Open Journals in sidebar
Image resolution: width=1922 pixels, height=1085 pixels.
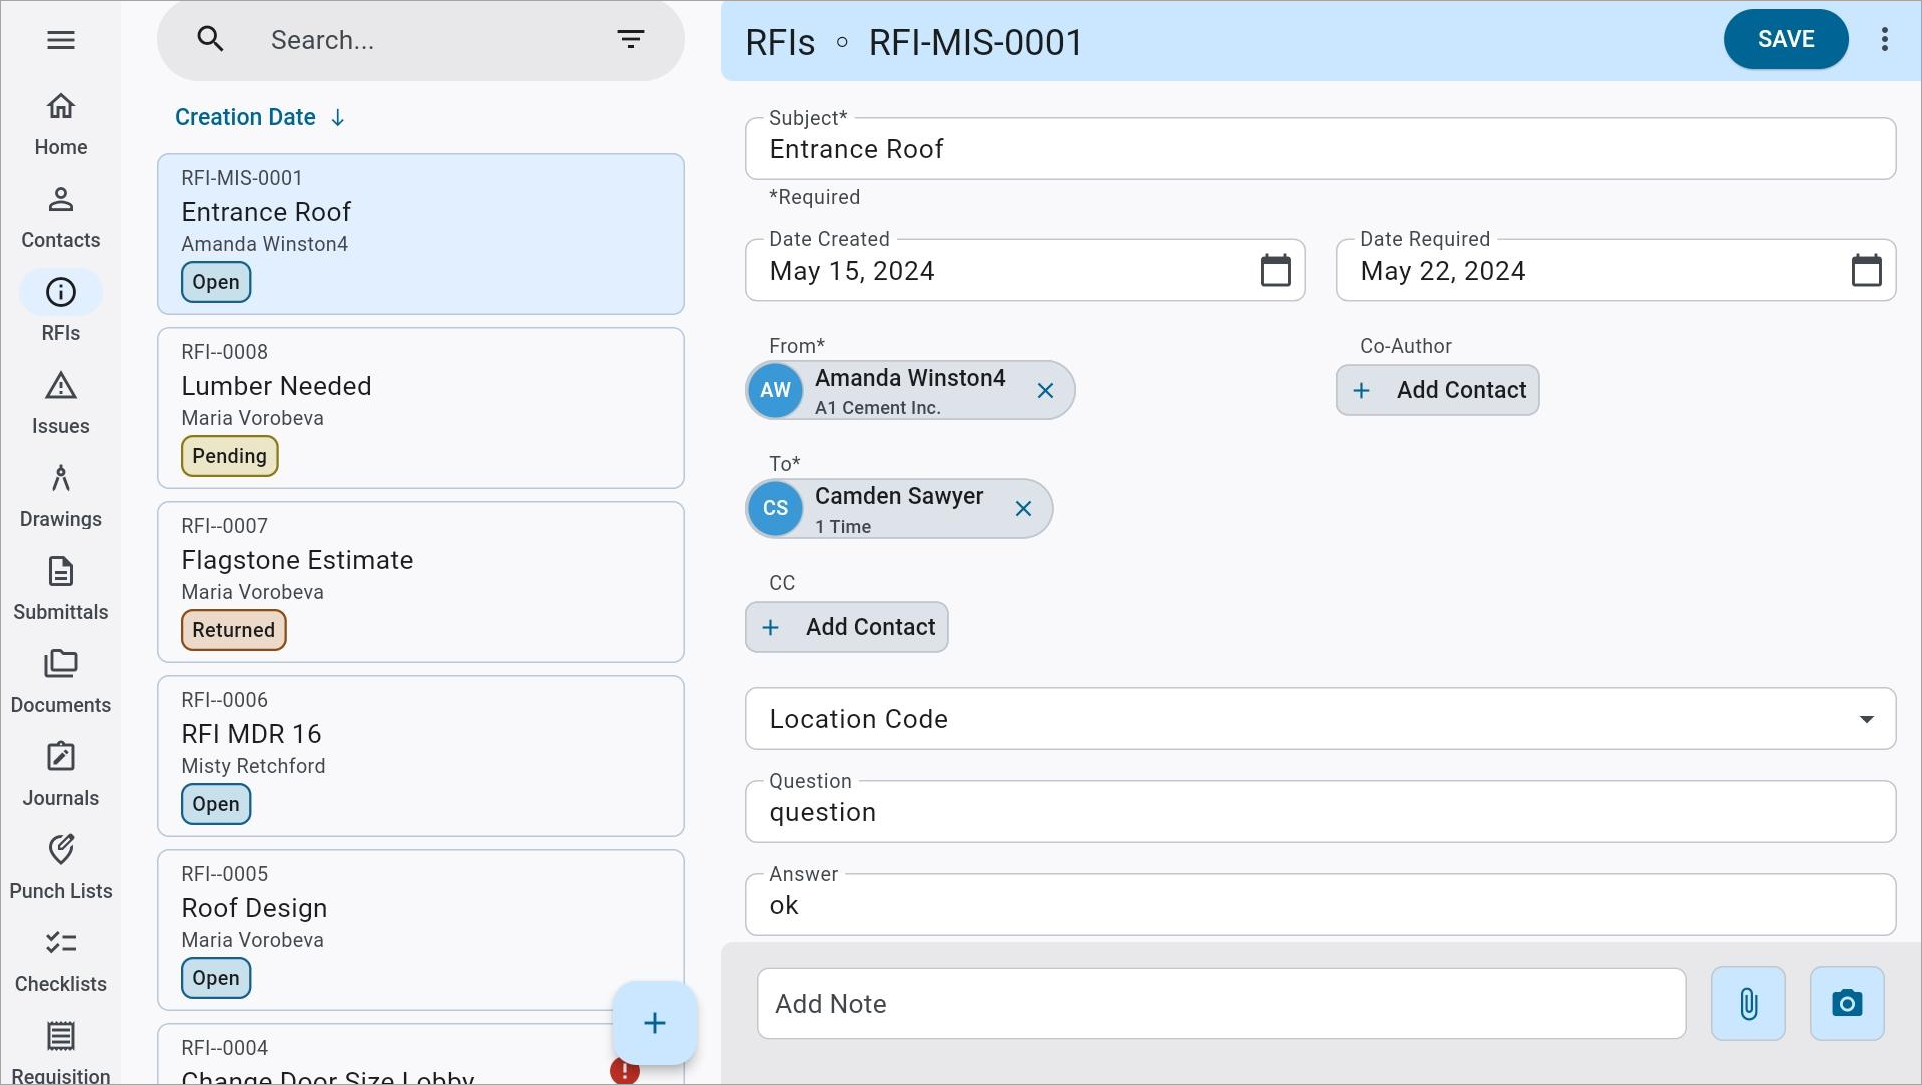click(61, 775)
